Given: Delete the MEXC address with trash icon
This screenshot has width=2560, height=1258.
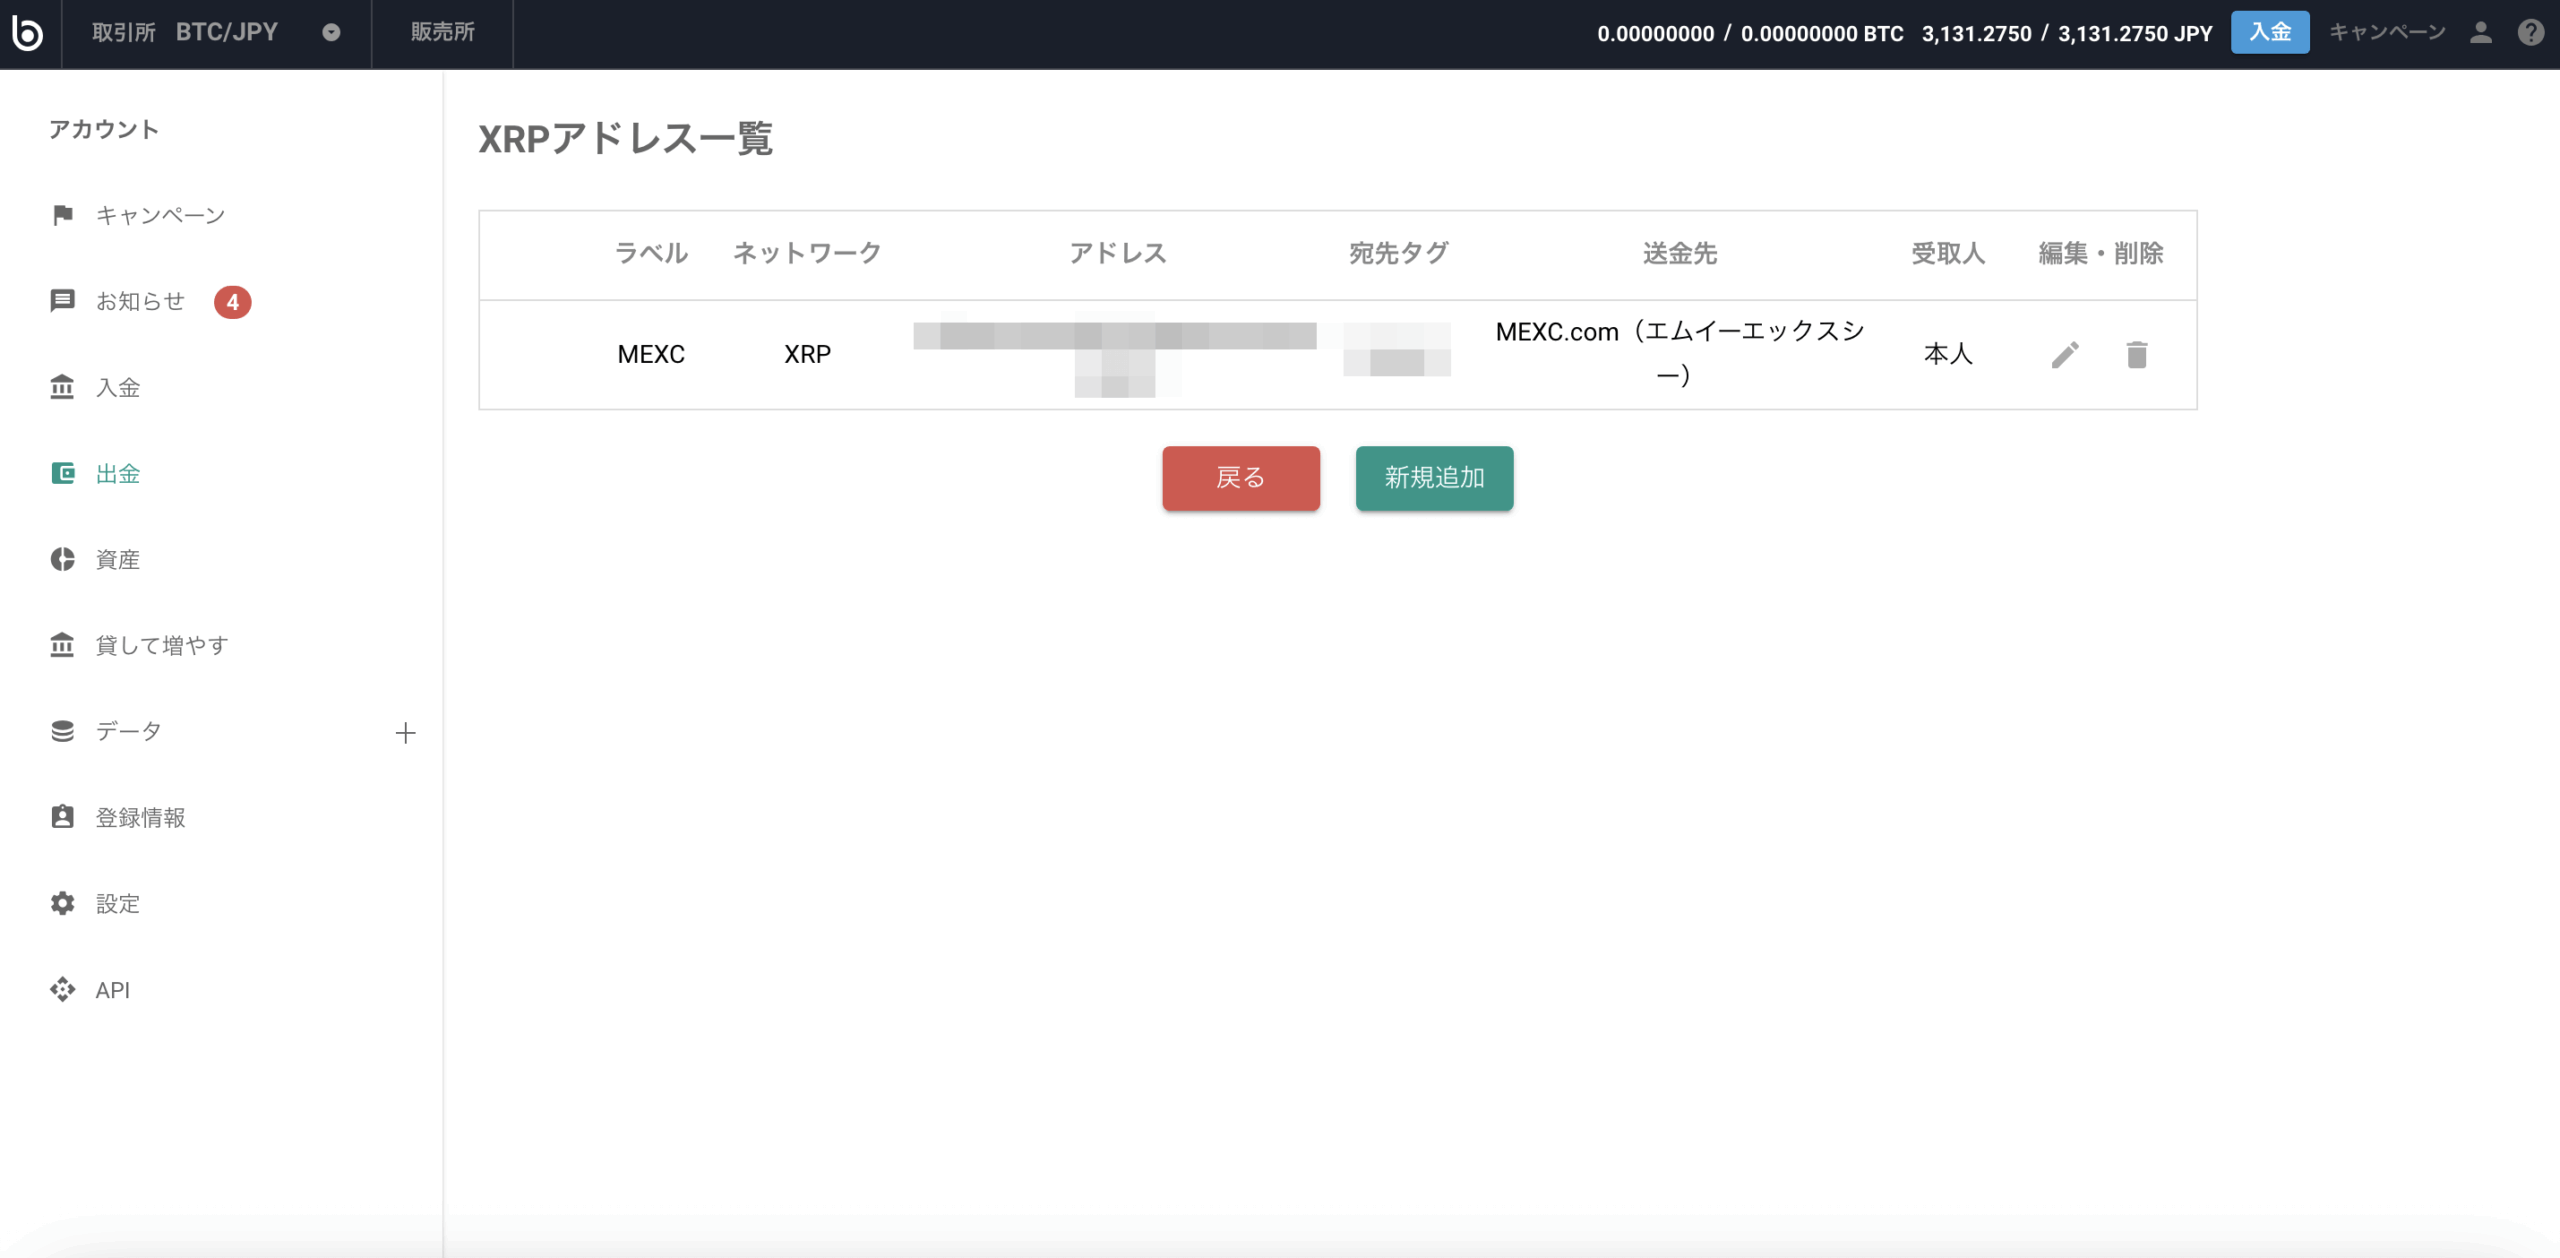Looking at the screenshot, I should pyautogui.click(x=2137, y=354).
